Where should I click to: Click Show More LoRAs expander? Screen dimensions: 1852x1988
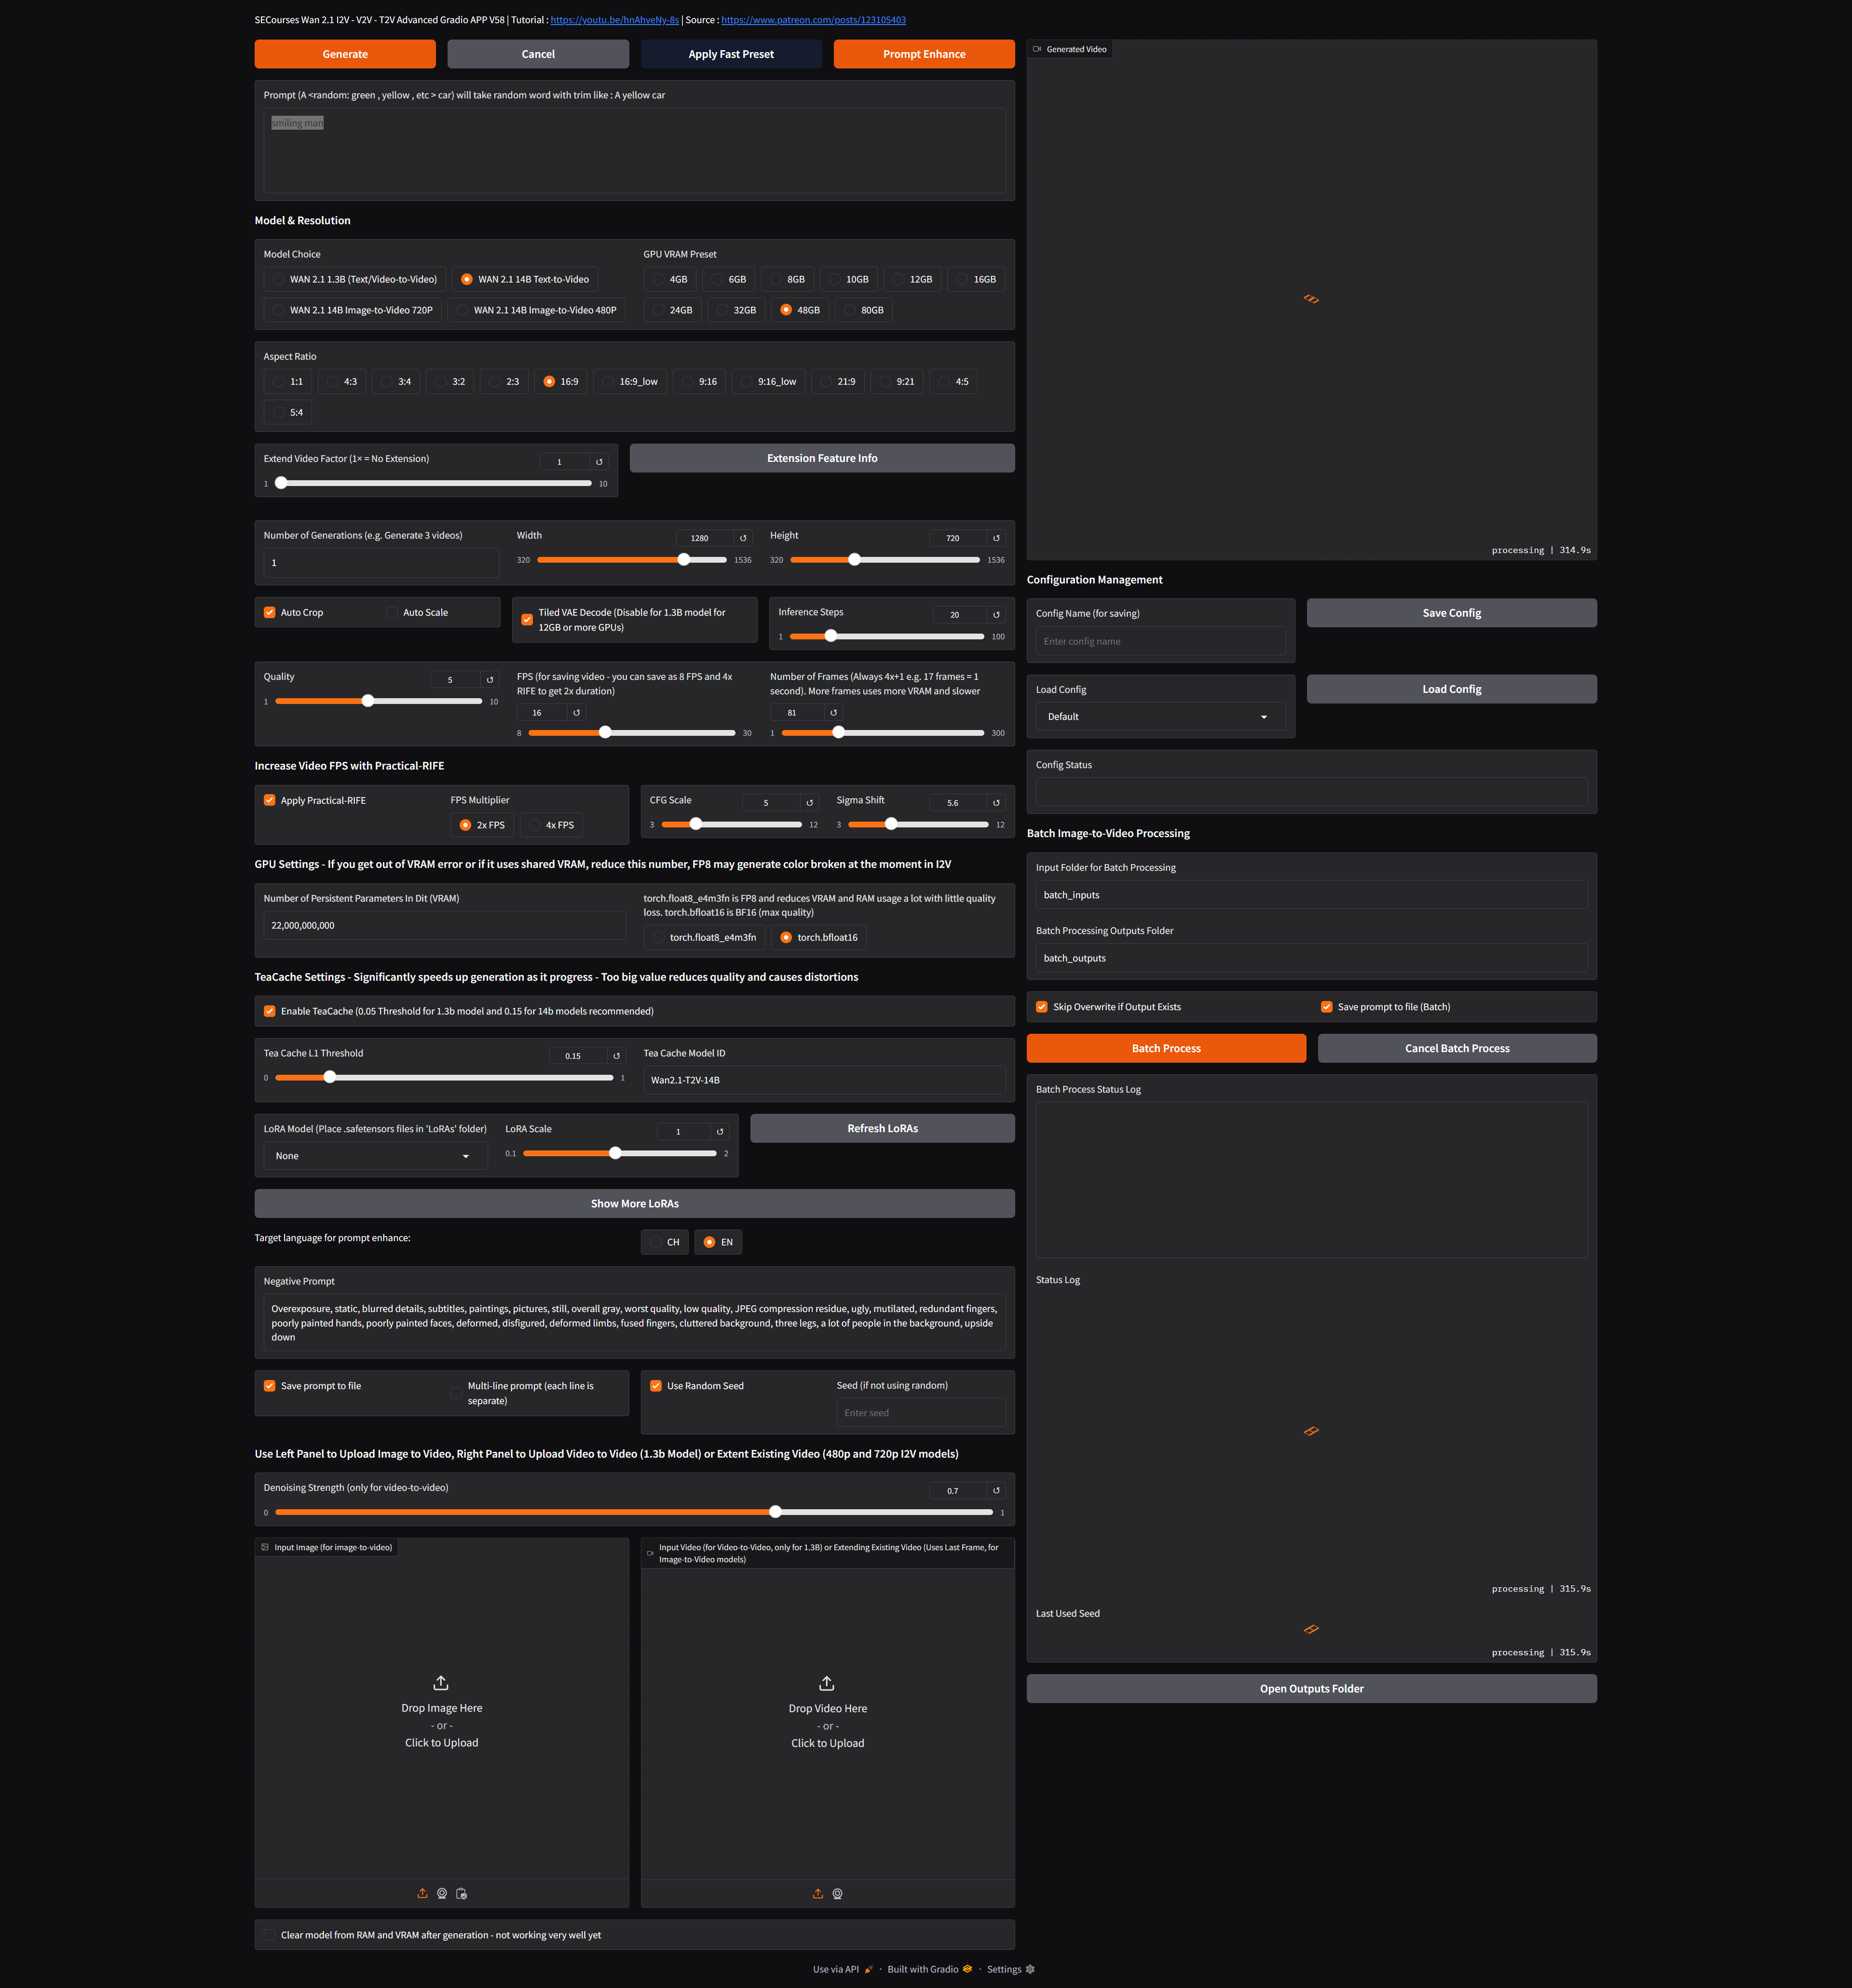click(634, 1203)
